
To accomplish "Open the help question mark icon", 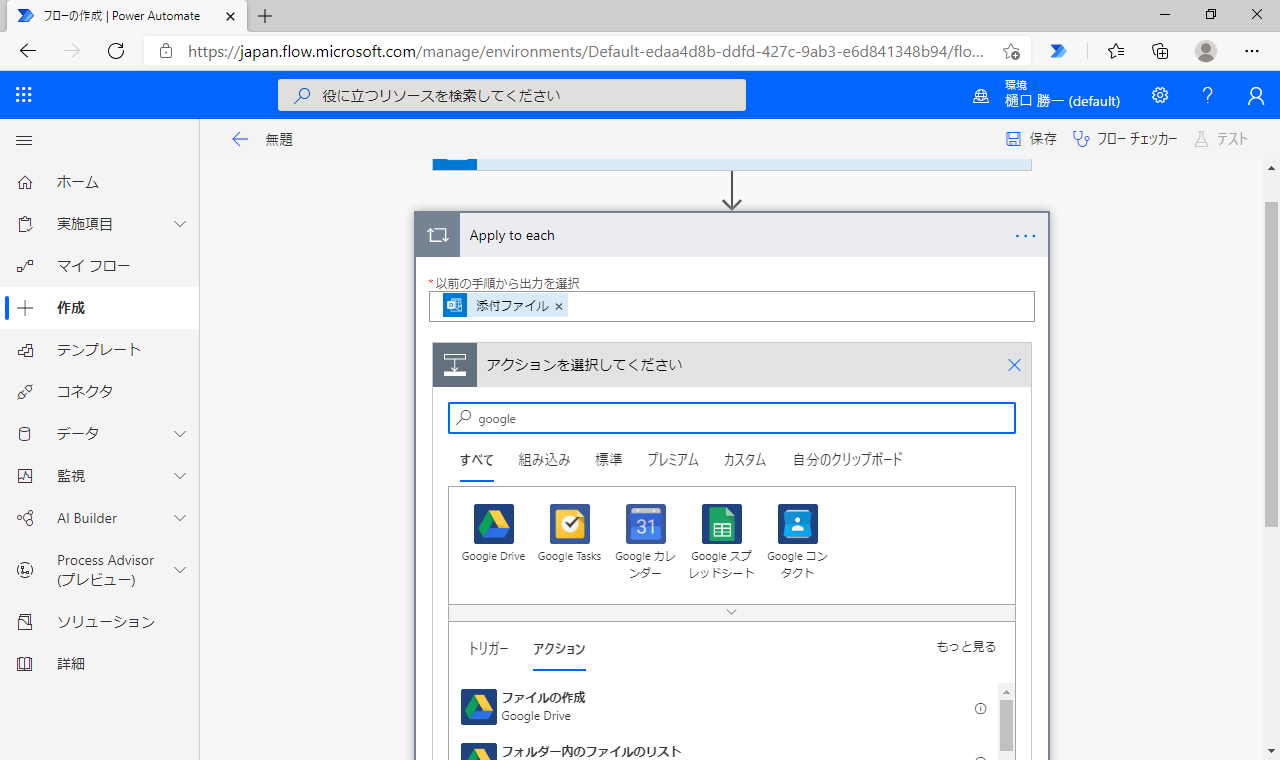I will [1208, 95].
